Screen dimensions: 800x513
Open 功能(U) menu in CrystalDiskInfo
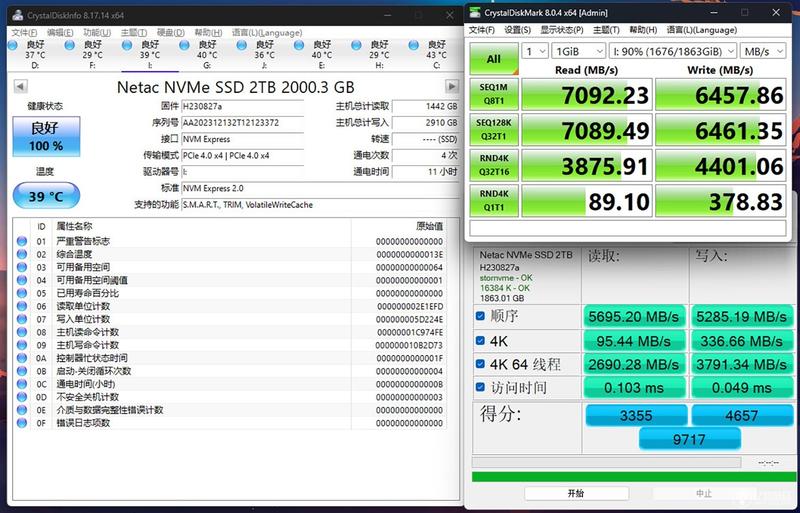click(x=97, y=33)
